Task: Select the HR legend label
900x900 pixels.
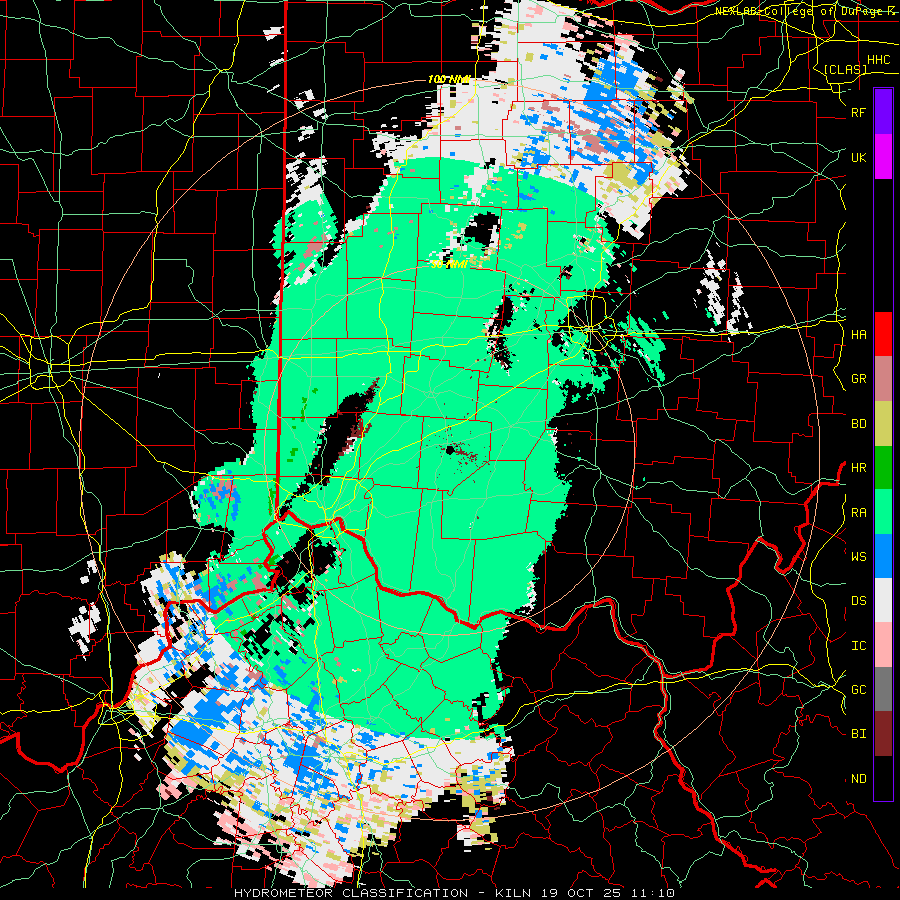Action: 859,468
